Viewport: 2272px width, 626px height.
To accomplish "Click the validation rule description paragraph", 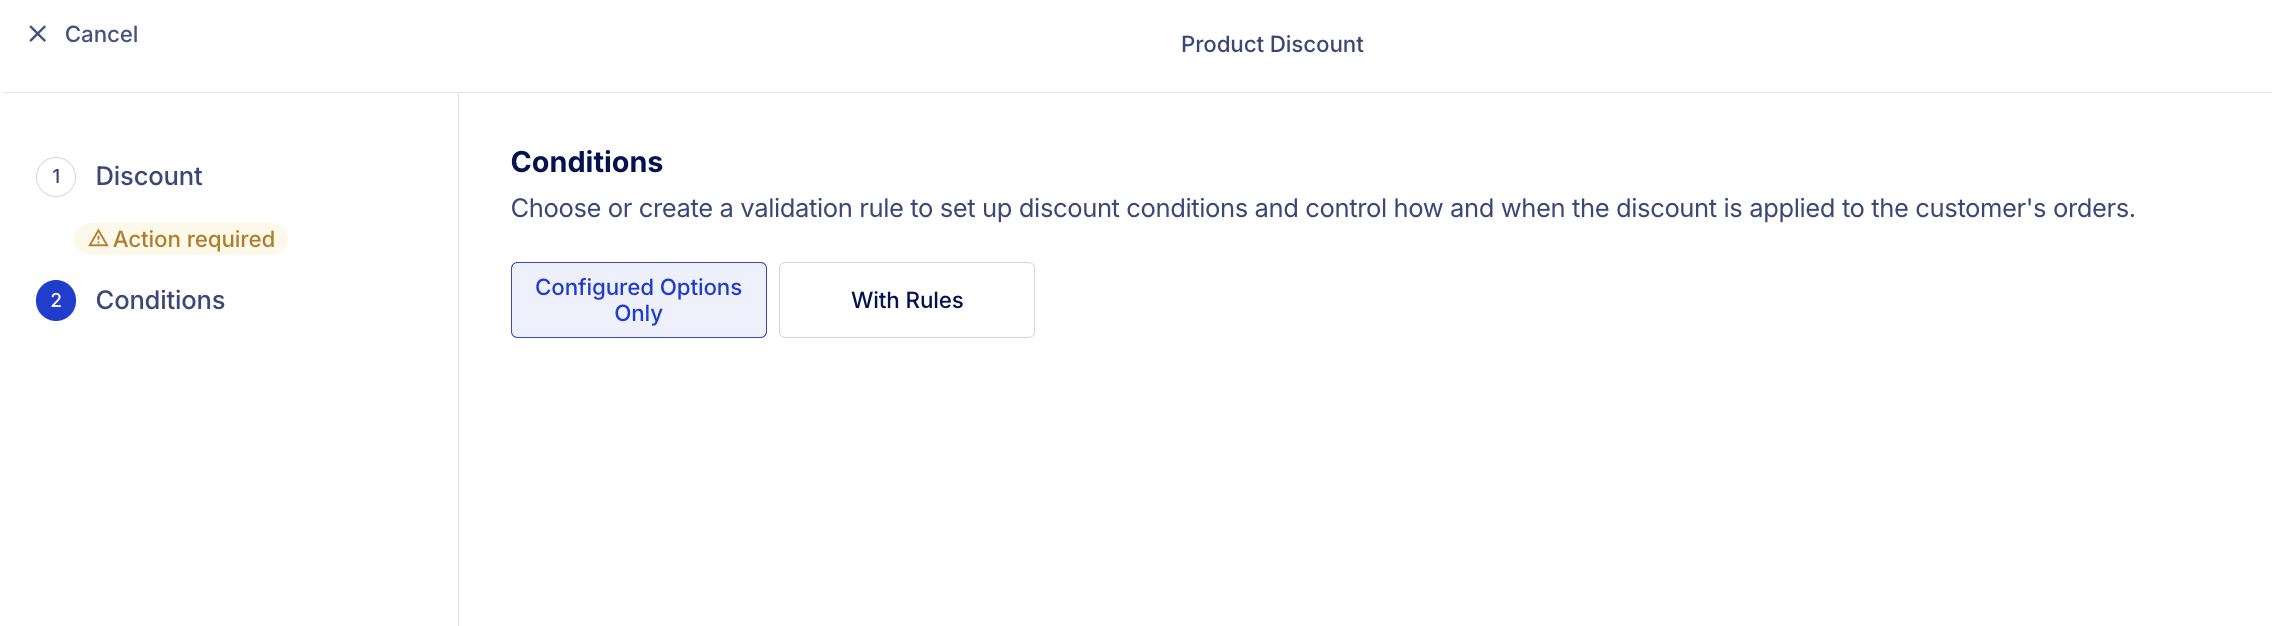I will pyautogui.click(x=1323, y=208).
